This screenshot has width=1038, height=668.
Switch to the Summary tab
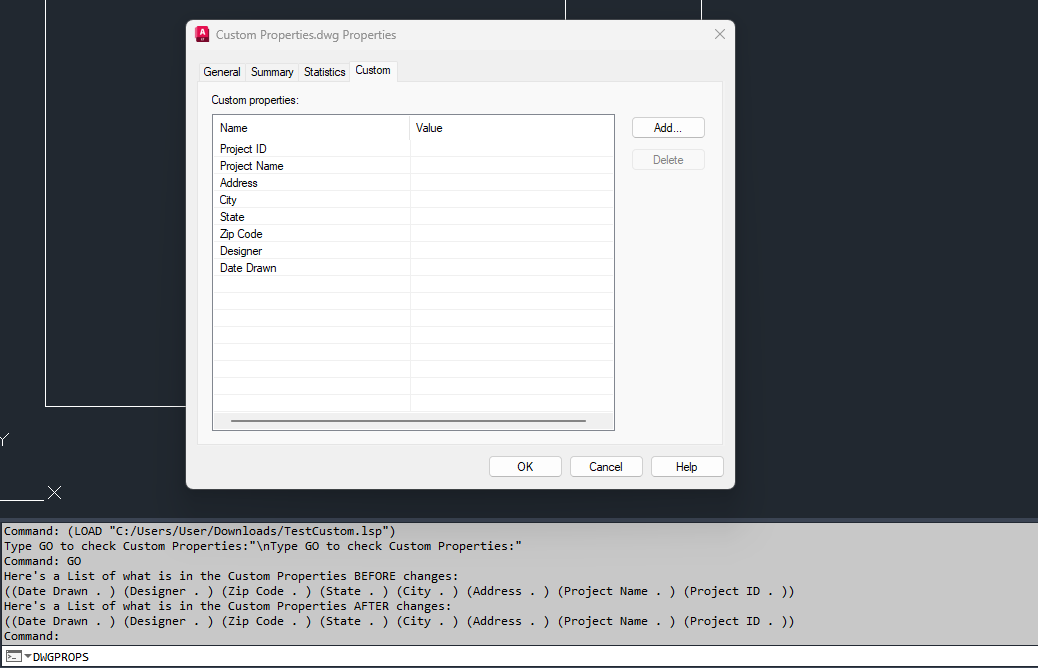click(271, 71)
